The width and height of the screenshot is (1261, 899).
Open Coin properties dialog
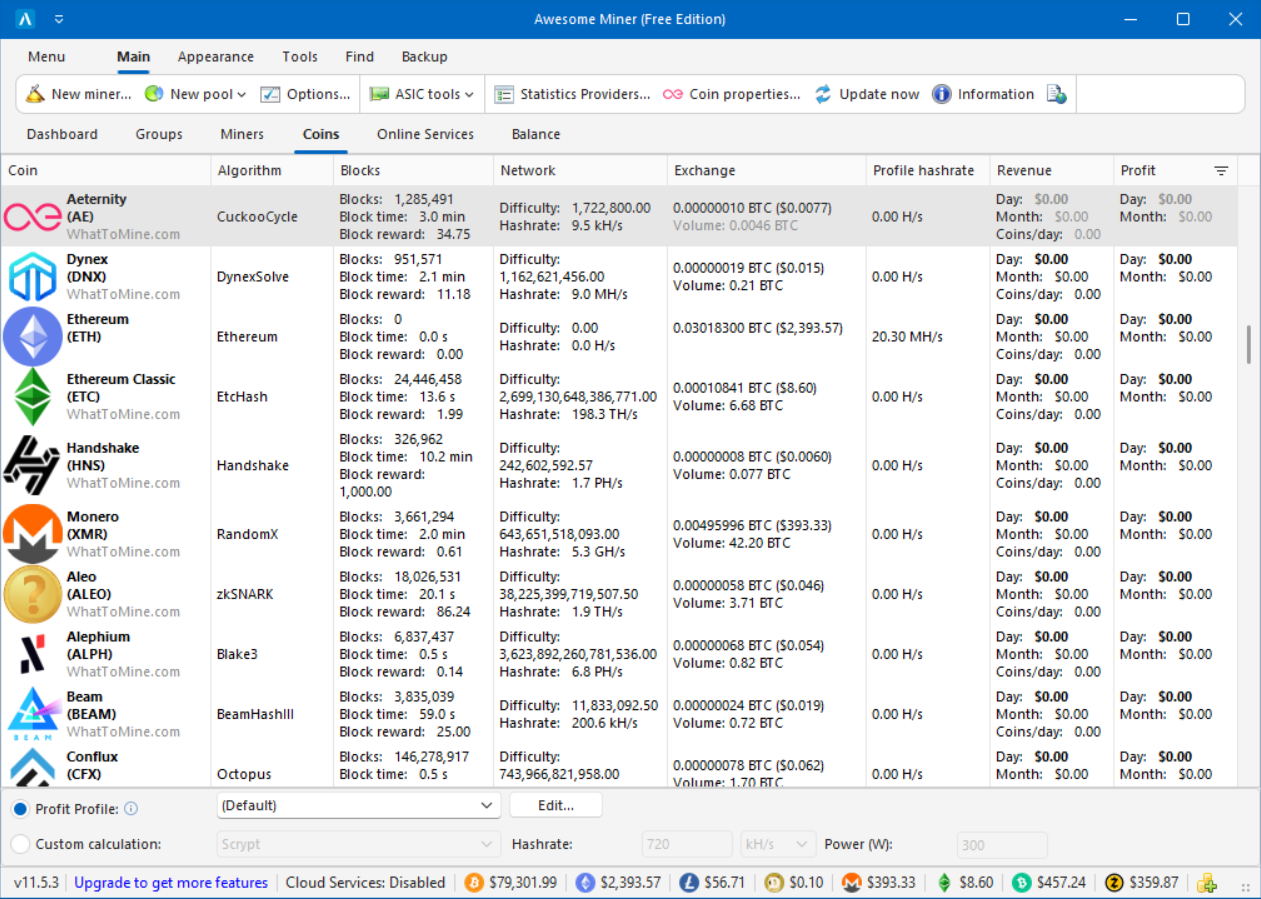(x=731, y=94)
